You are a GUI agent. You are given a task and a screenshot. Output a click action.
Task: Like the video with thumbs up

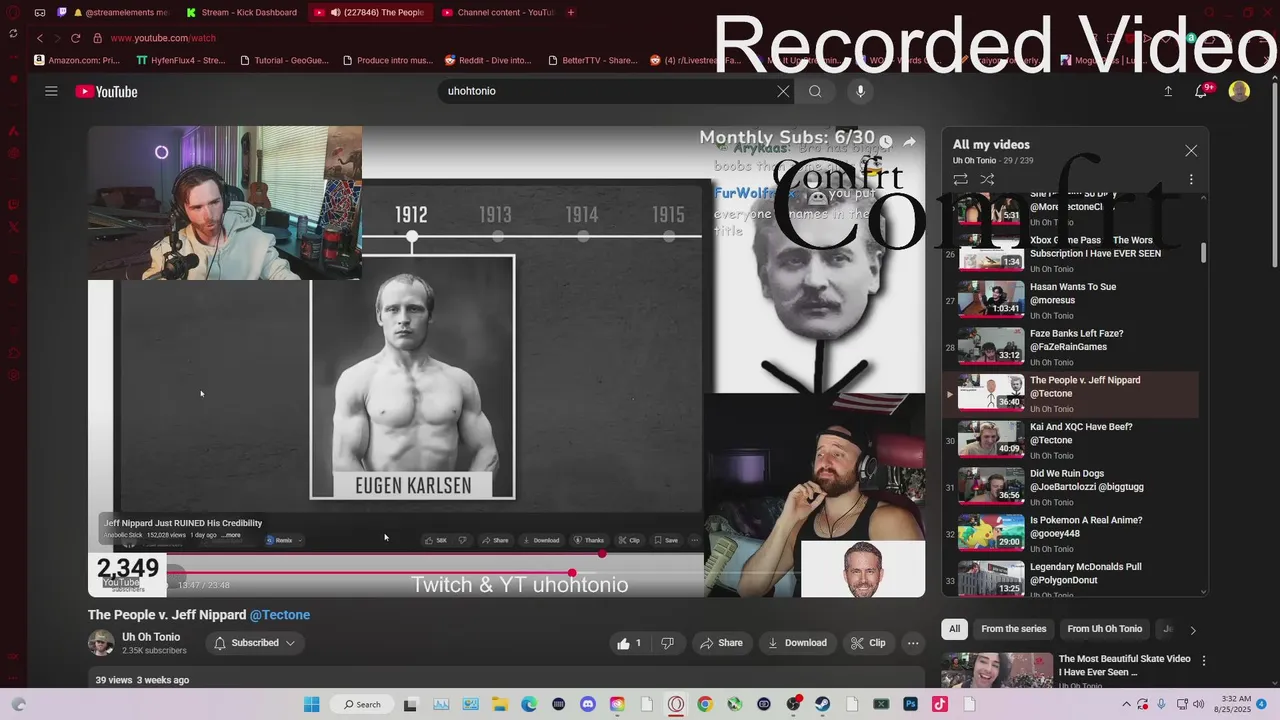[x=630, y=643]
